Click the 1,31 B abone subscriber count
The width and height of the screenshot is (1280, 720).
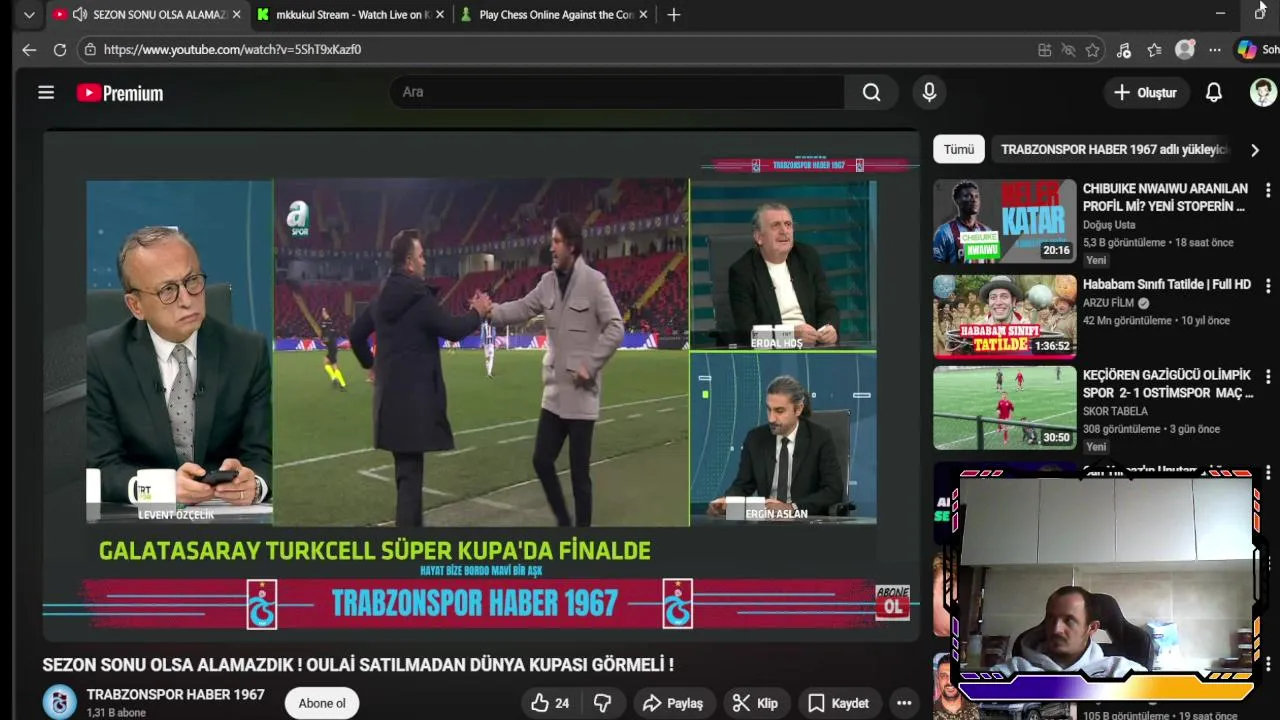[116, 713]
